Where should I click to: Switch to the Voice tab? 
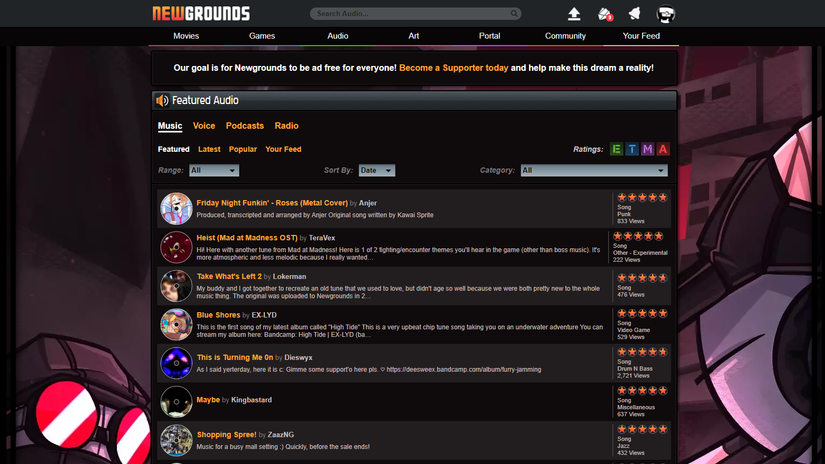click(x=204, y=126)
